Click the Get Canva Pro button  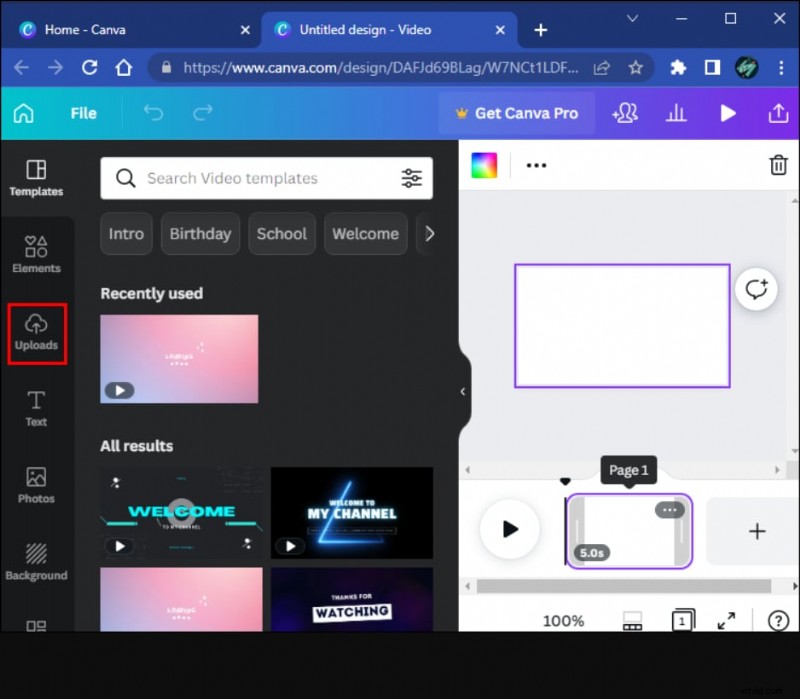click(x=516, y=113)
